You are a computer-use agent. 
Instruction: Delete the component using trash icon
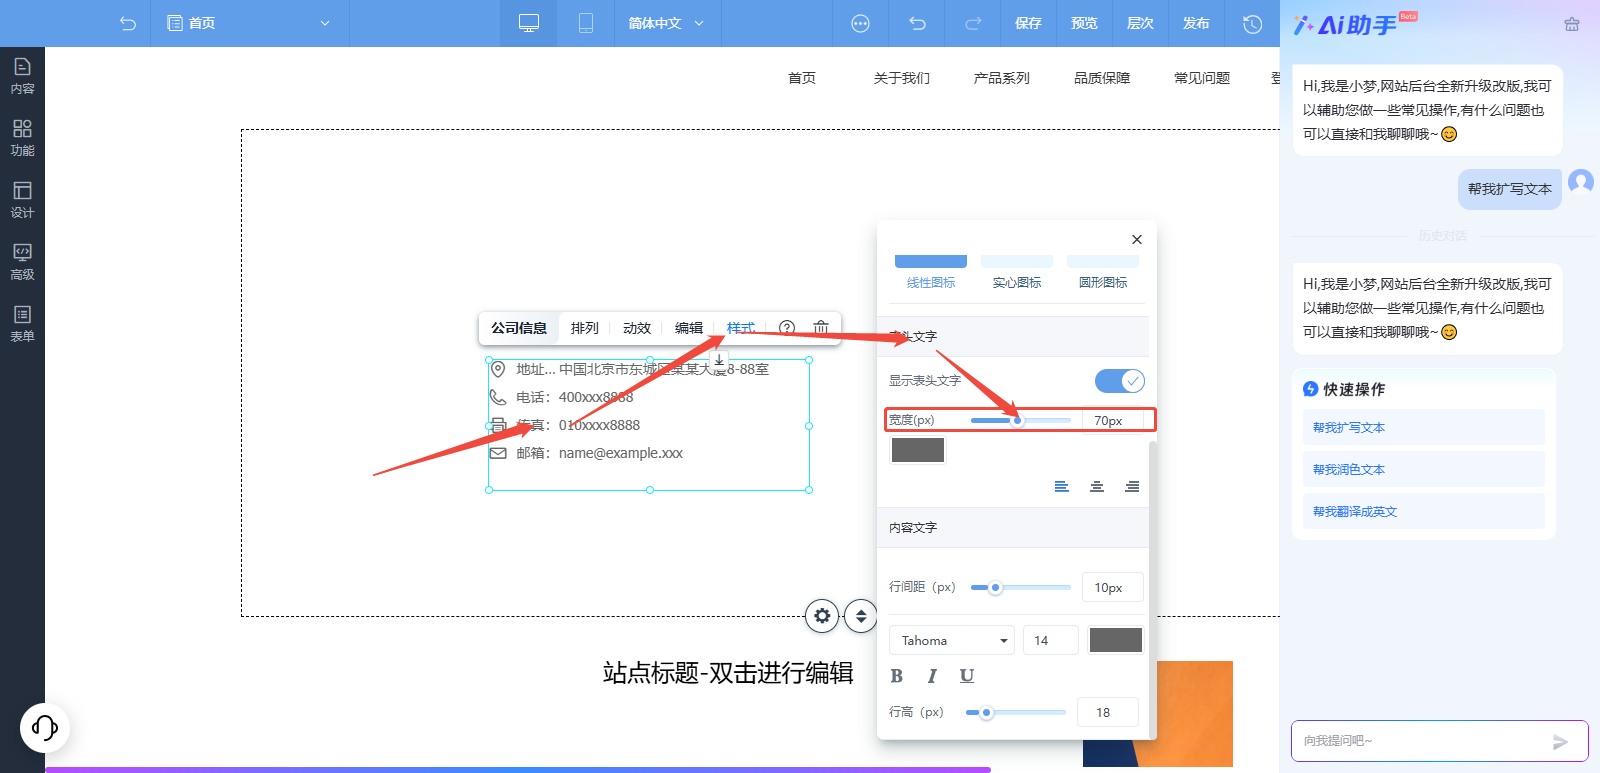click(820, 327)
